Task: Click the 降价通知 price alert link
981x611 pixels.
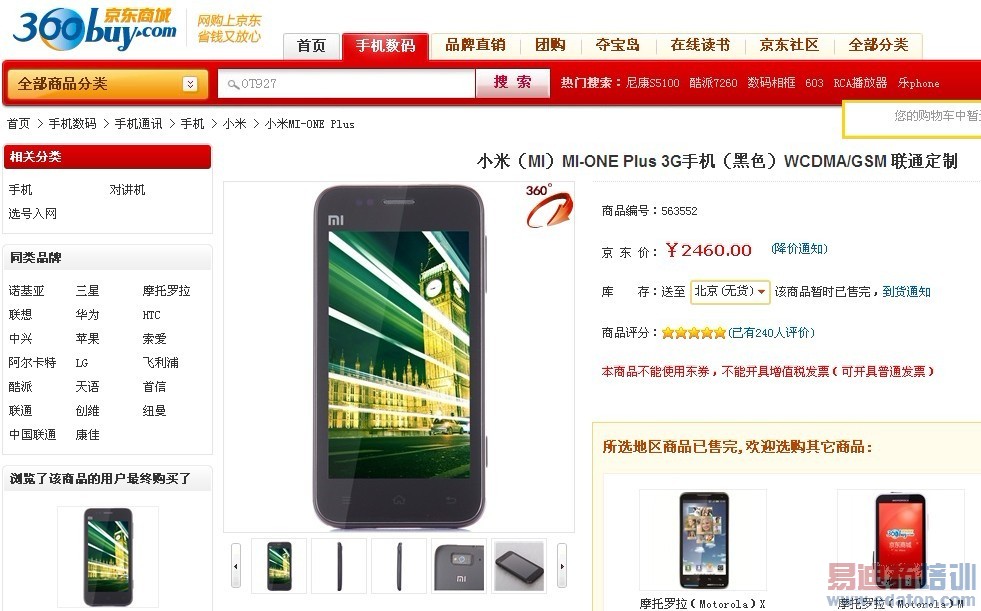Action: click(800, 249)
